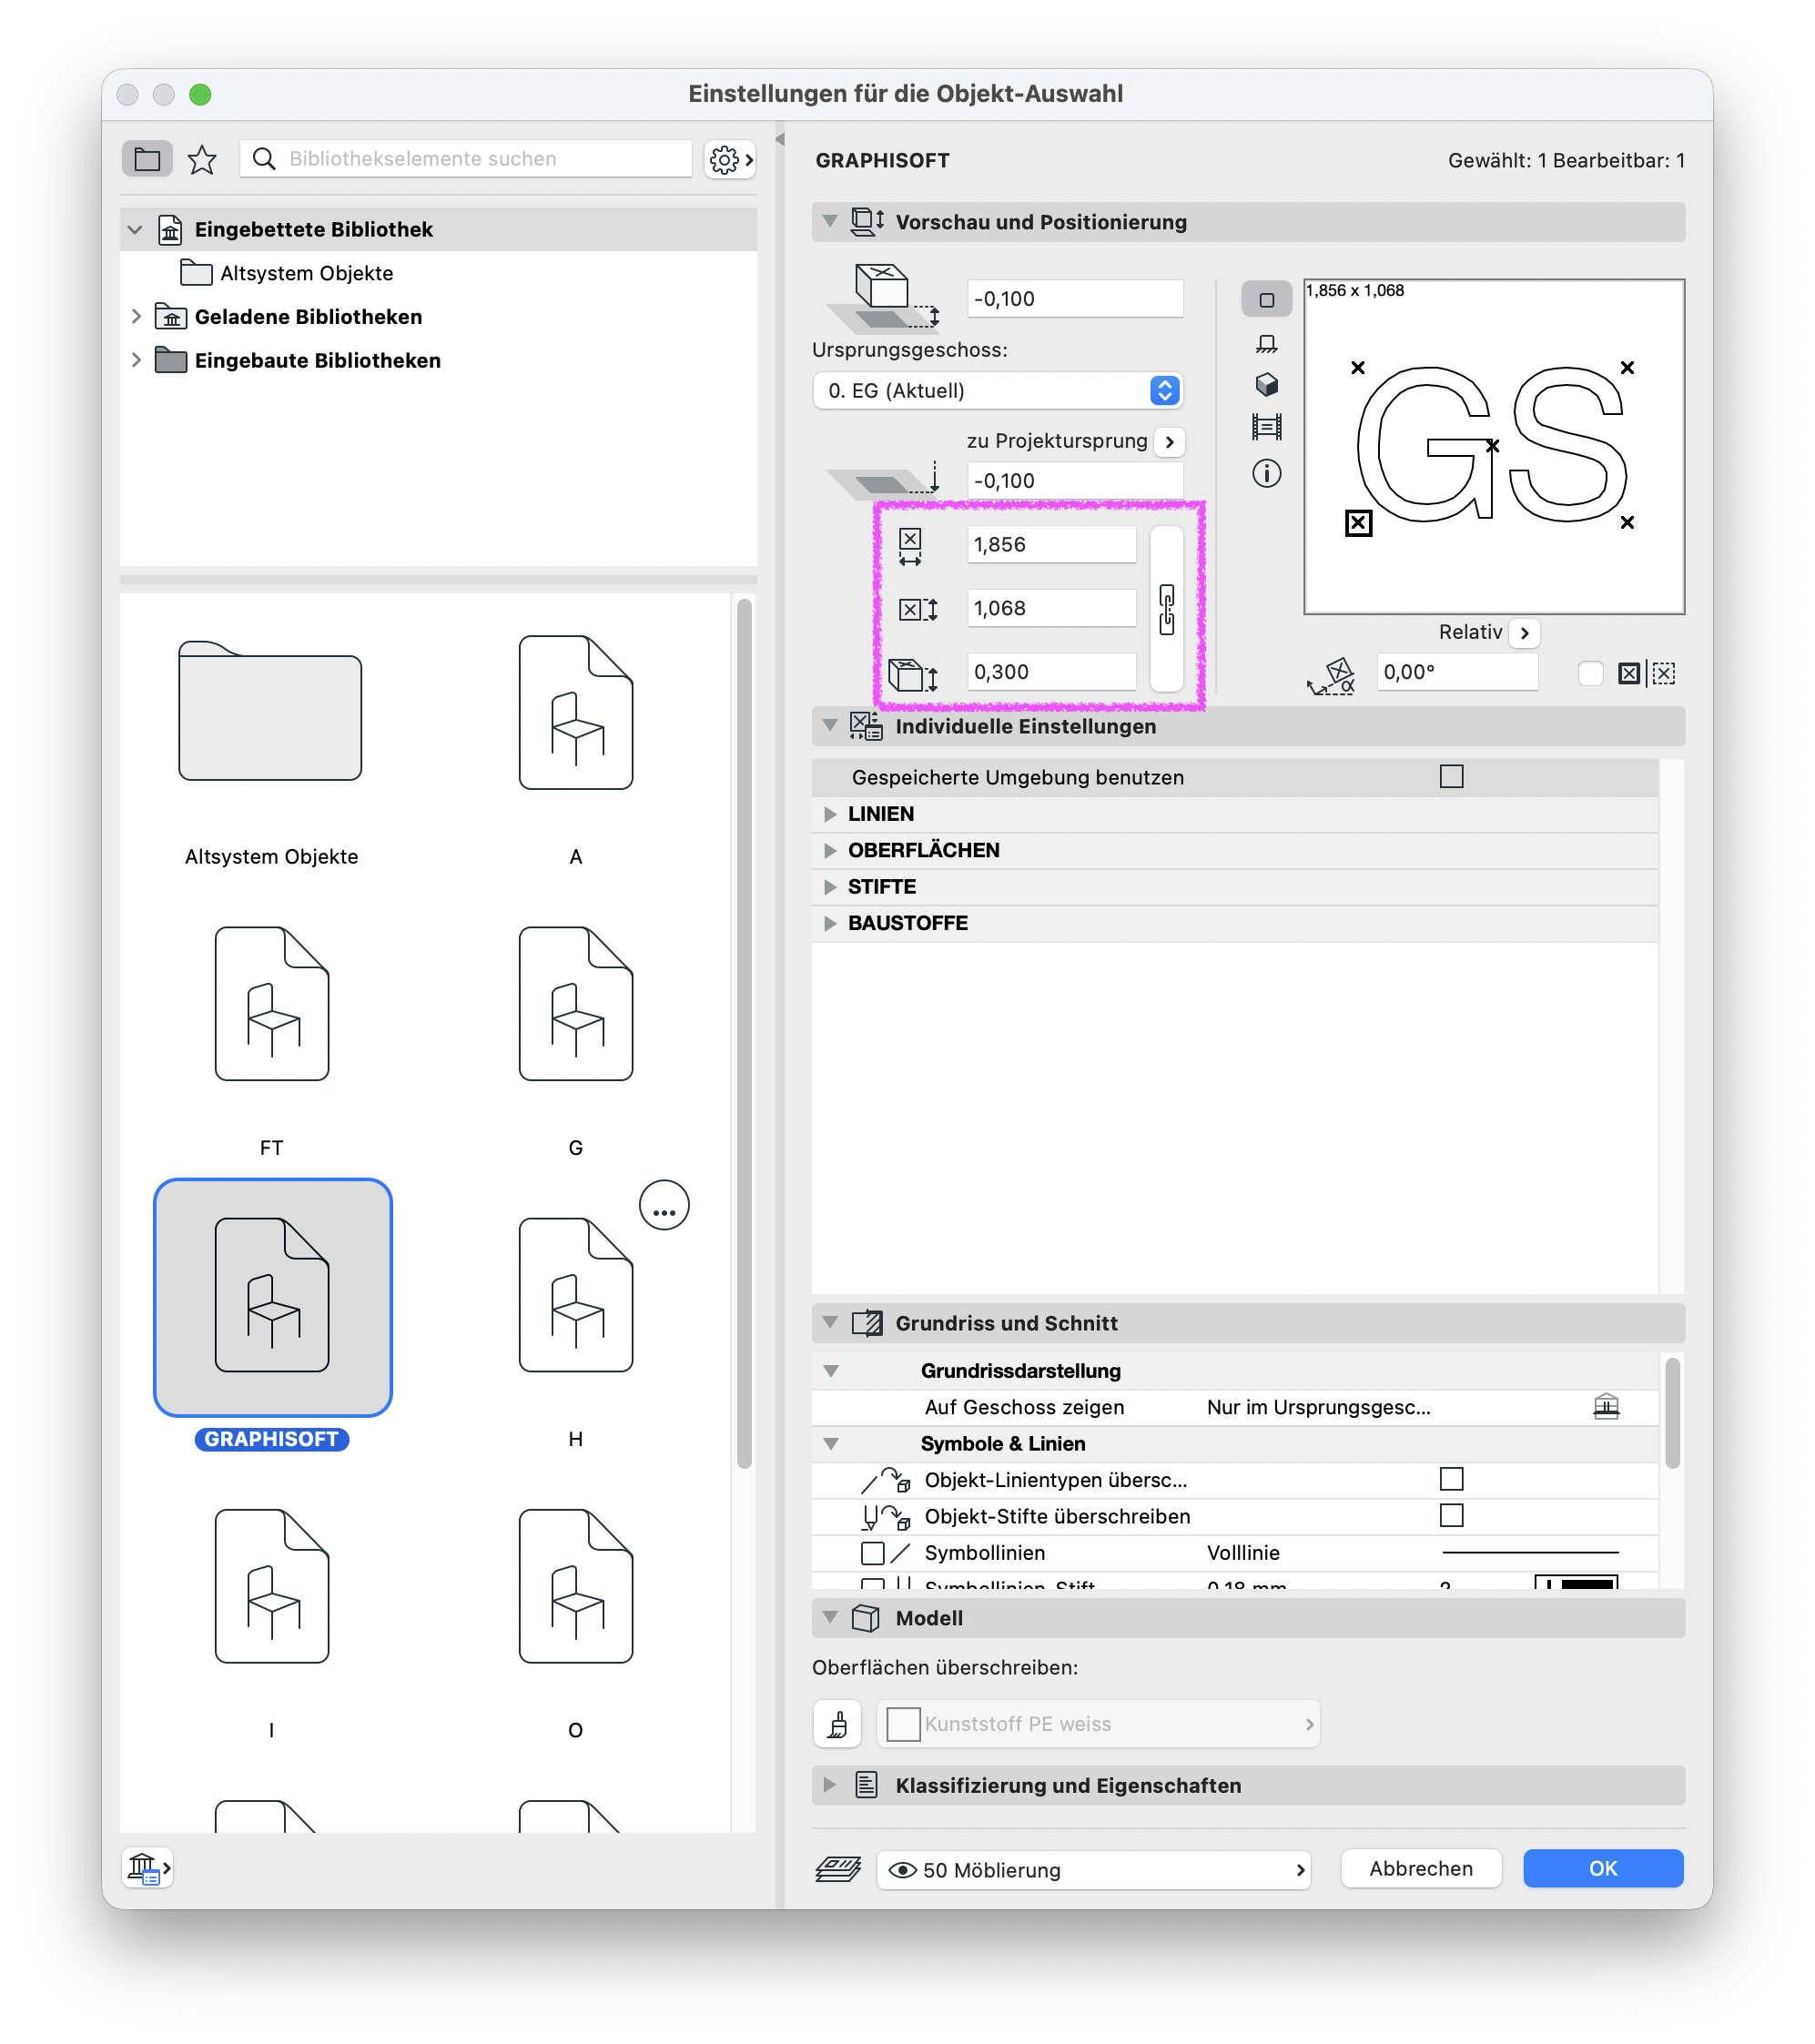Confirm the dialog with OK
The width and height of the screenshot is (1815, 2044).
point(1603,1868)
